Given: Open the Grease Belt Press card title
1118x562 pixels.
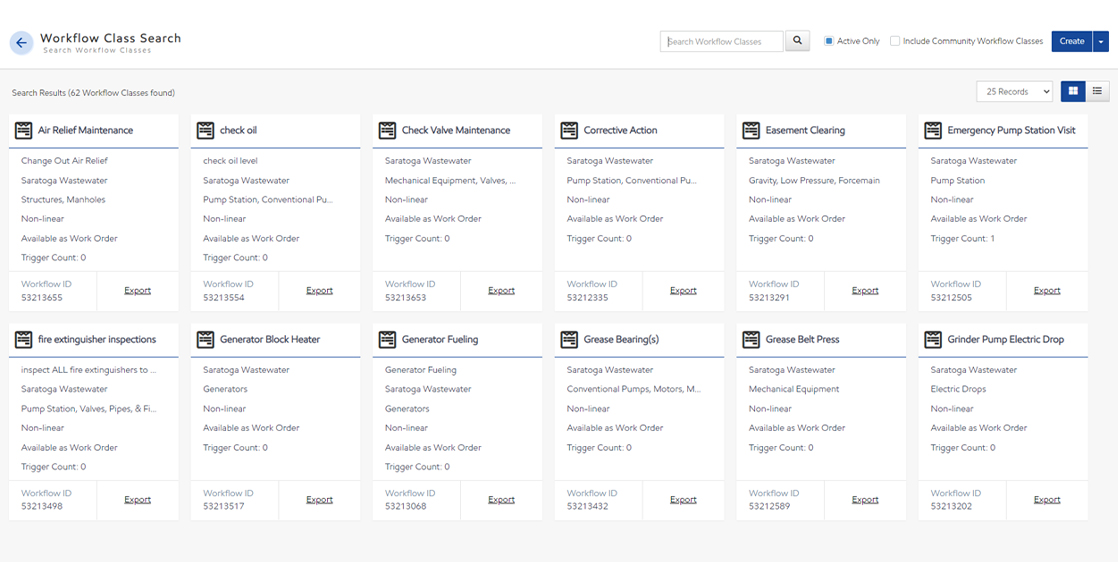Looking at the screenshot, I should coord(802,339).
